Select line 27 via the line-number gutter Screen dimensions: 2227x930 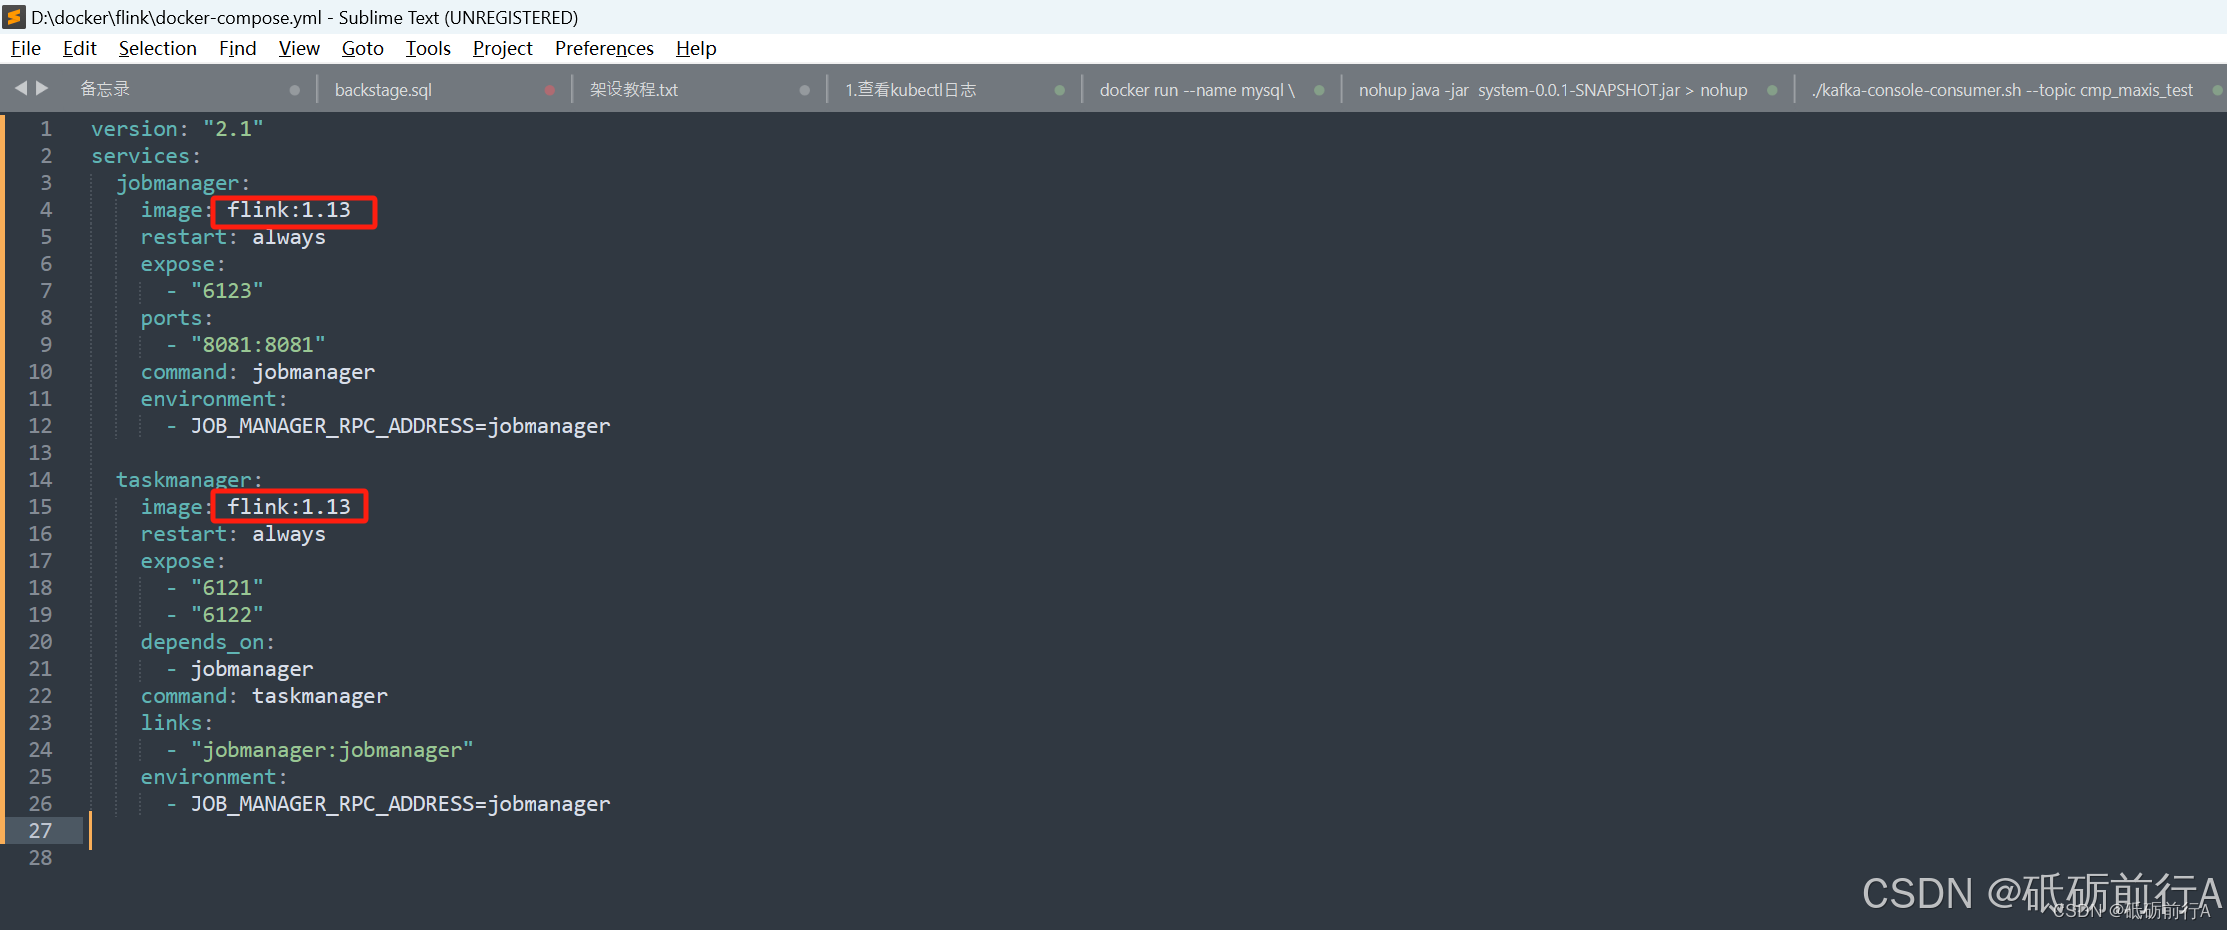pos(41,830)
